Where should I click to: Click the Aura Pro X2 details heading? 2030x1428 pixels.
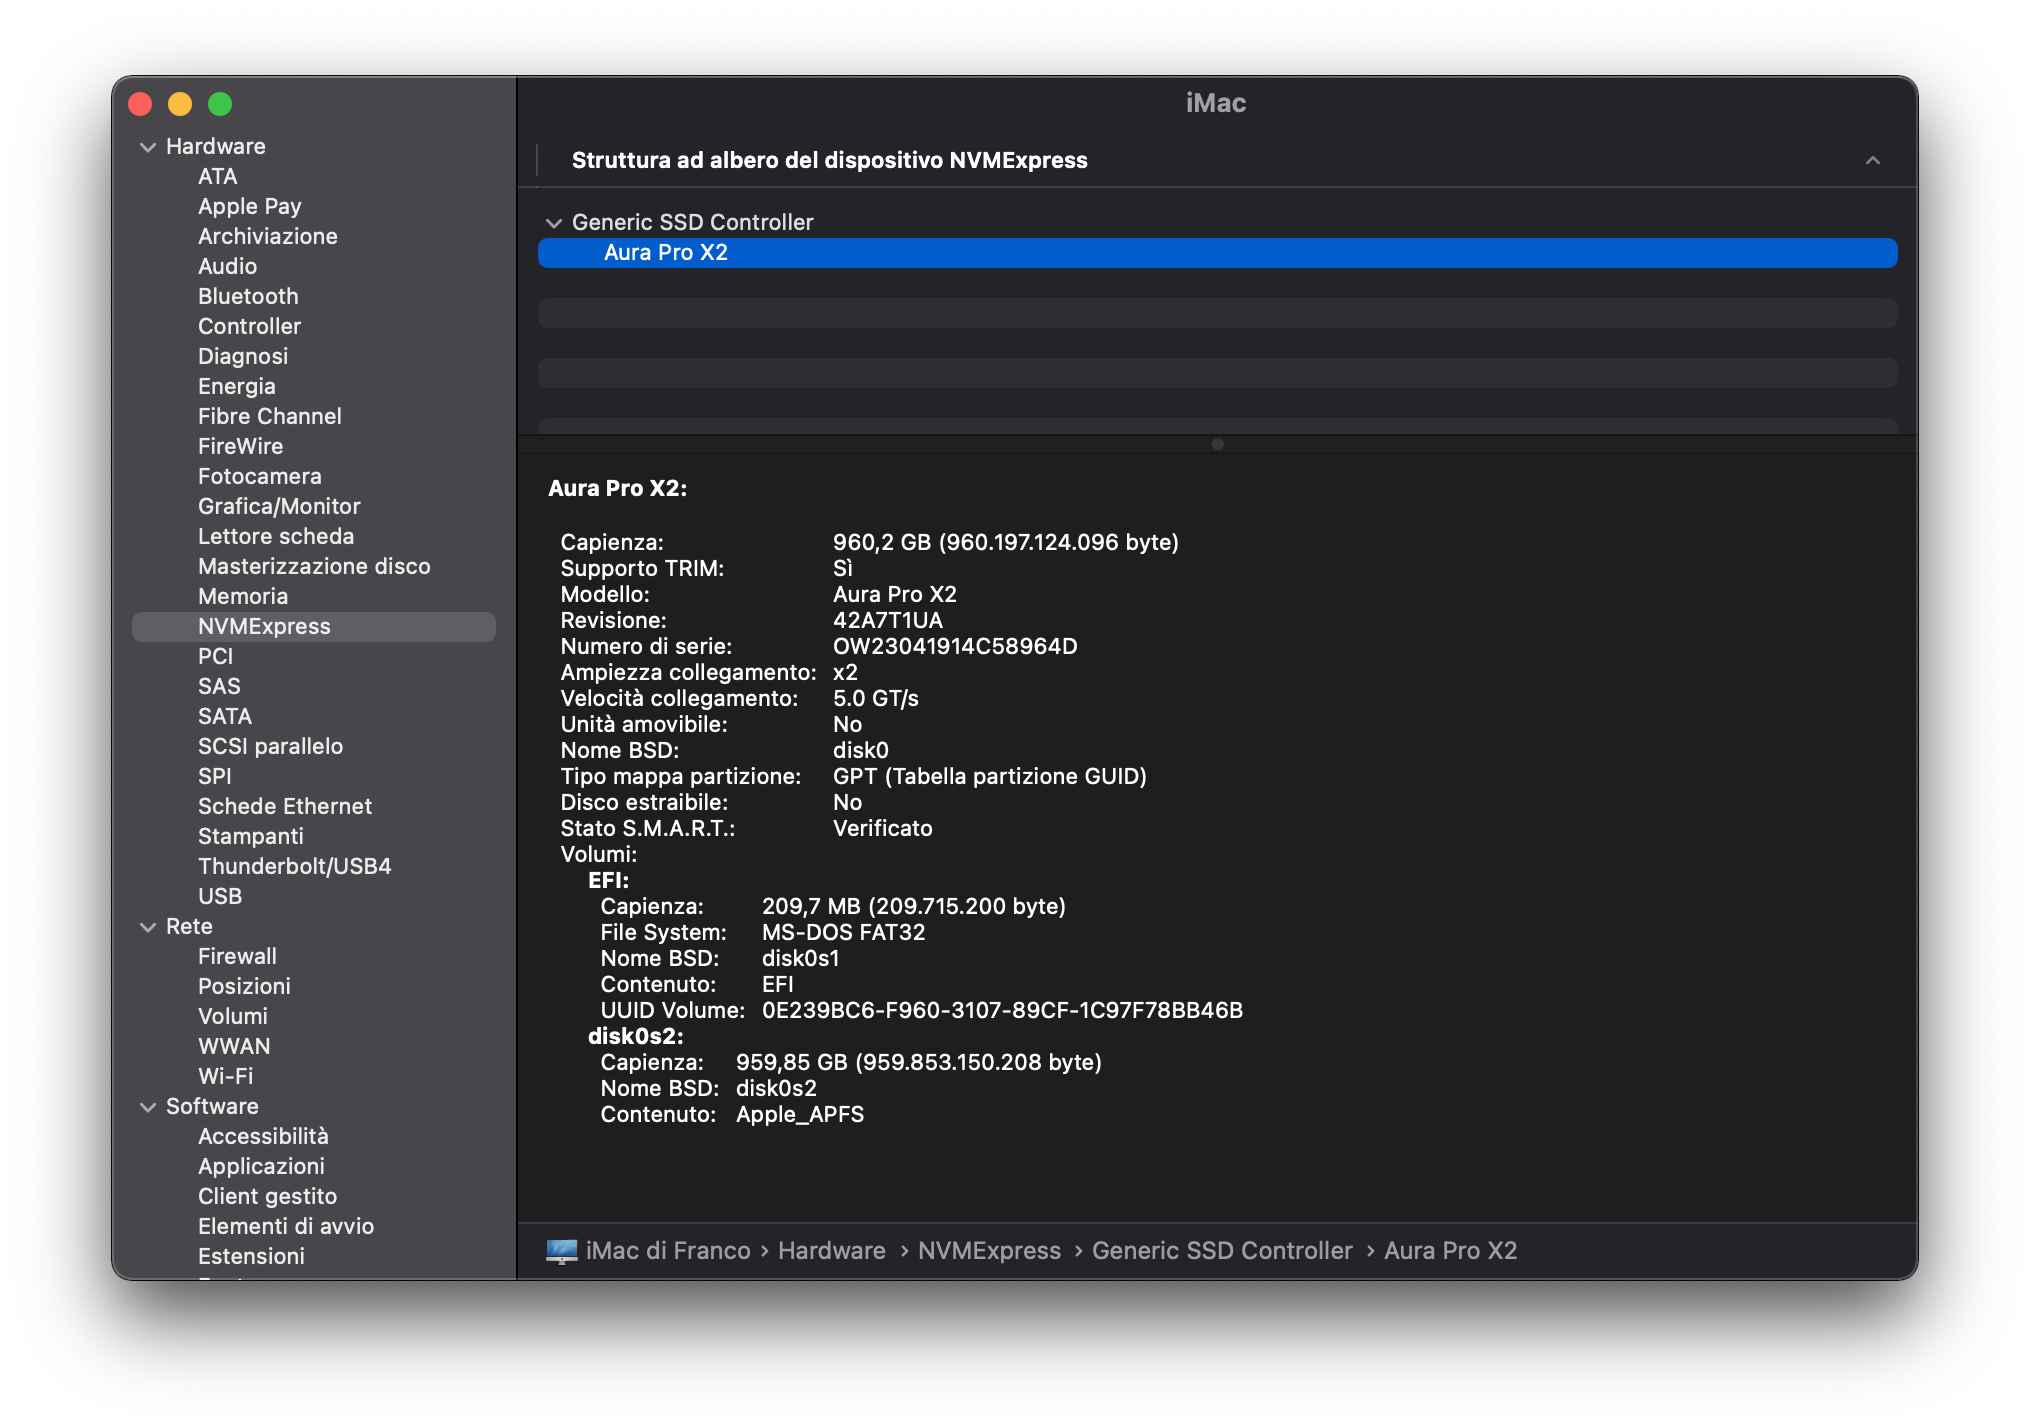click(618, 488)
